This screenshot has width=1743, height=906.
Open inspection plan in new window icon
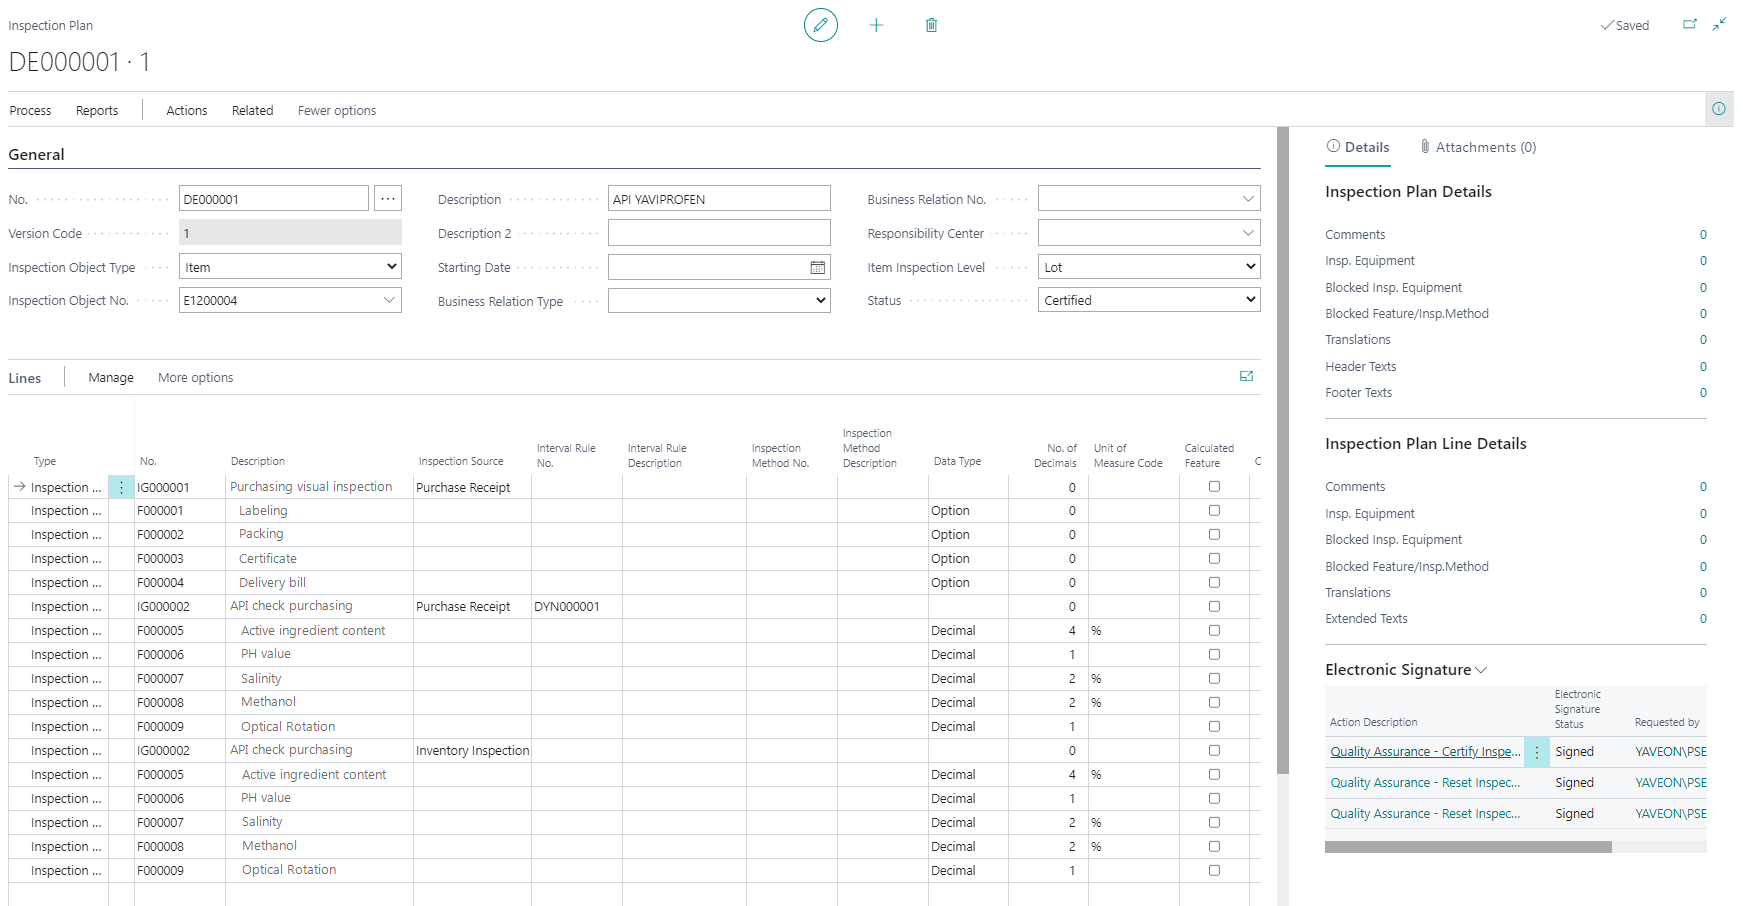[x=1689, y=25]
